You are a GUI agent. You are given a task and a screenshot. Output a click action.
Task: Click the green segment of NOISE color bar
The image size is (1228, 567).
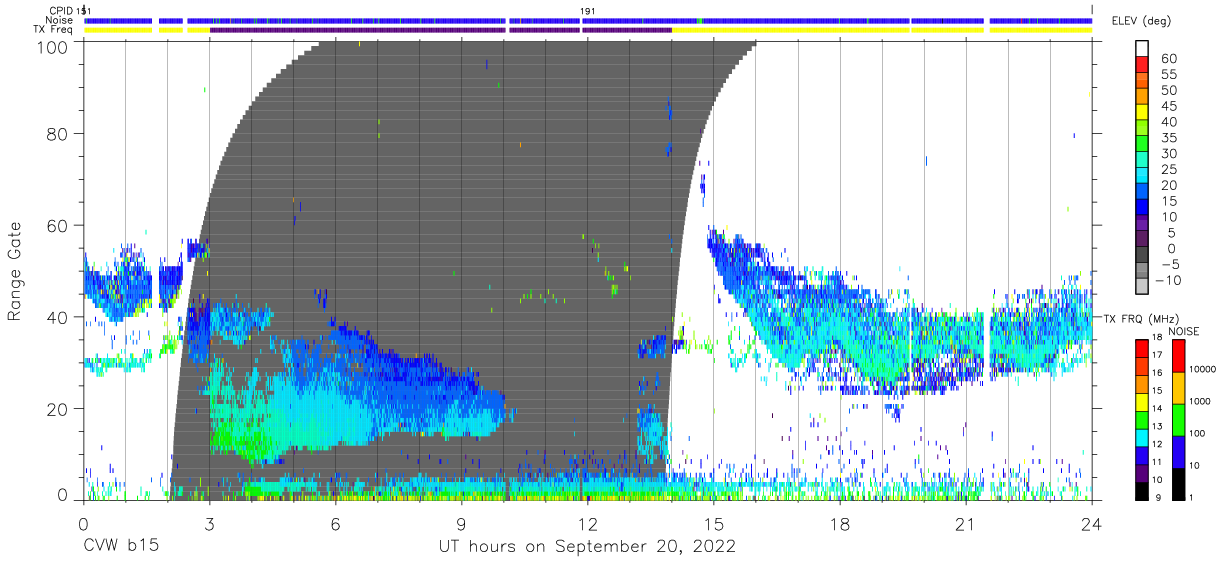tap(1177, 419)
